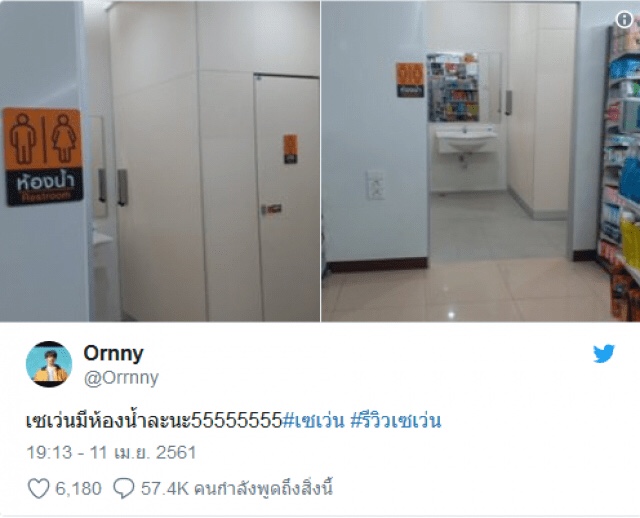Screen dimensions: 640x518
Task: Click the sink in the right photo
Action: [466, 140]
